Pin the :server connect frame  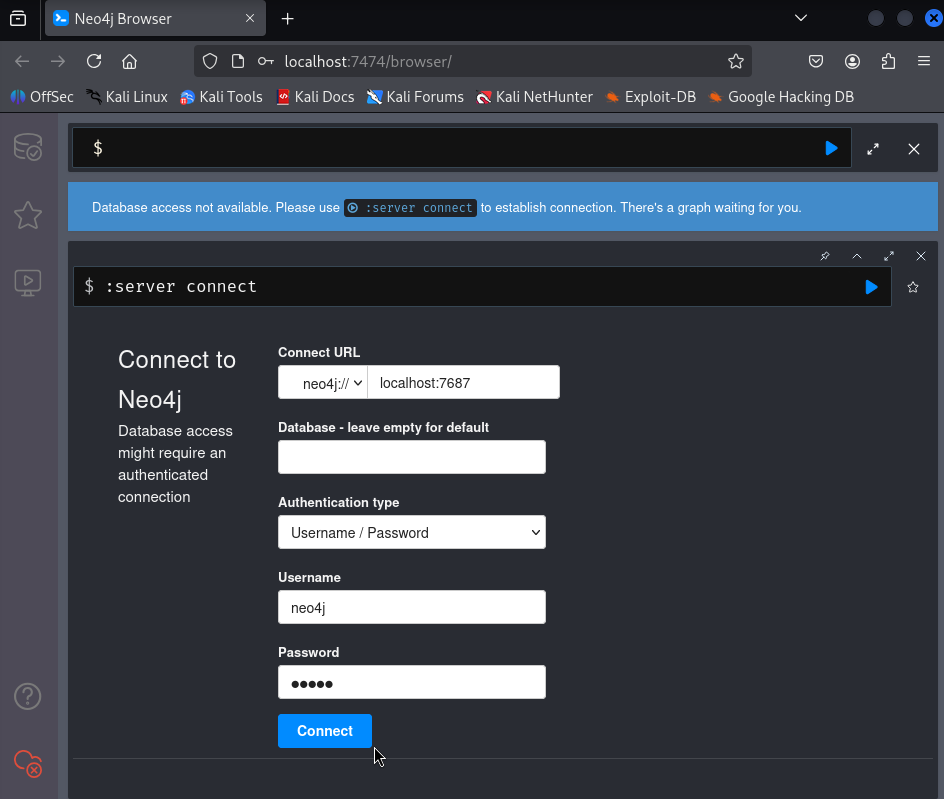825,256
